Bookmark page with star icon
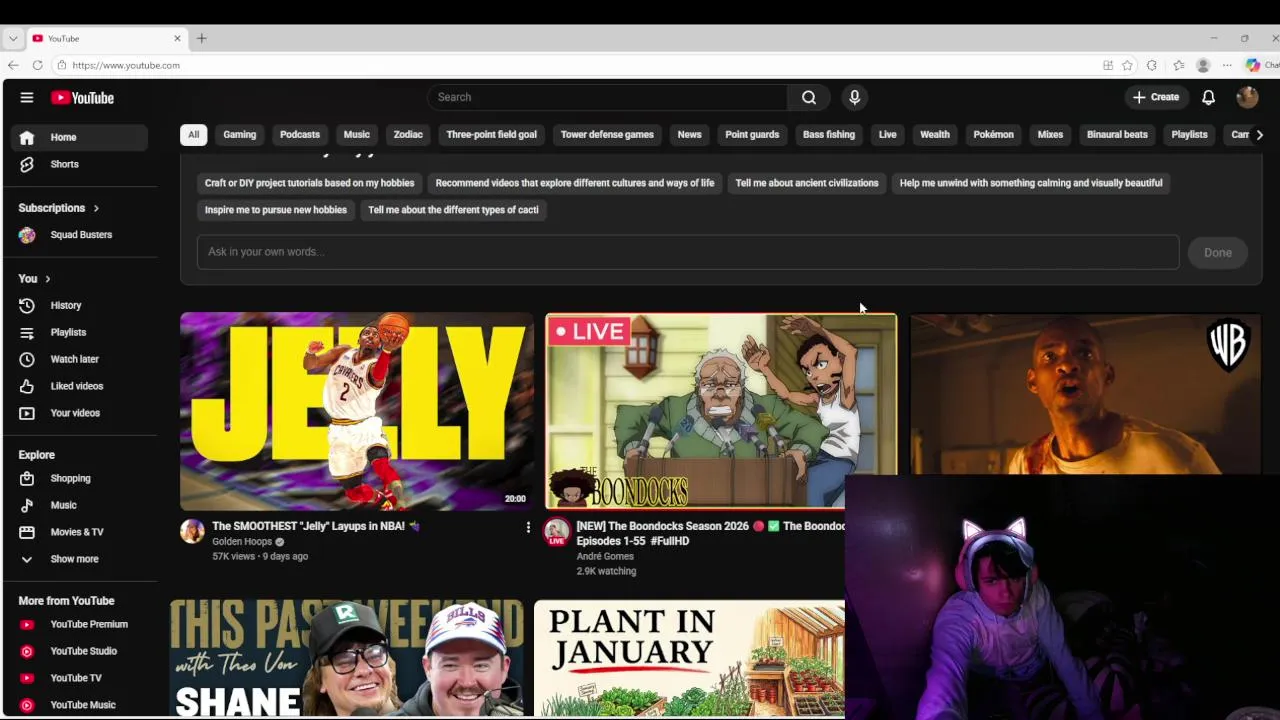This screenshot has width=1280, height=720. click(1127, 65)
